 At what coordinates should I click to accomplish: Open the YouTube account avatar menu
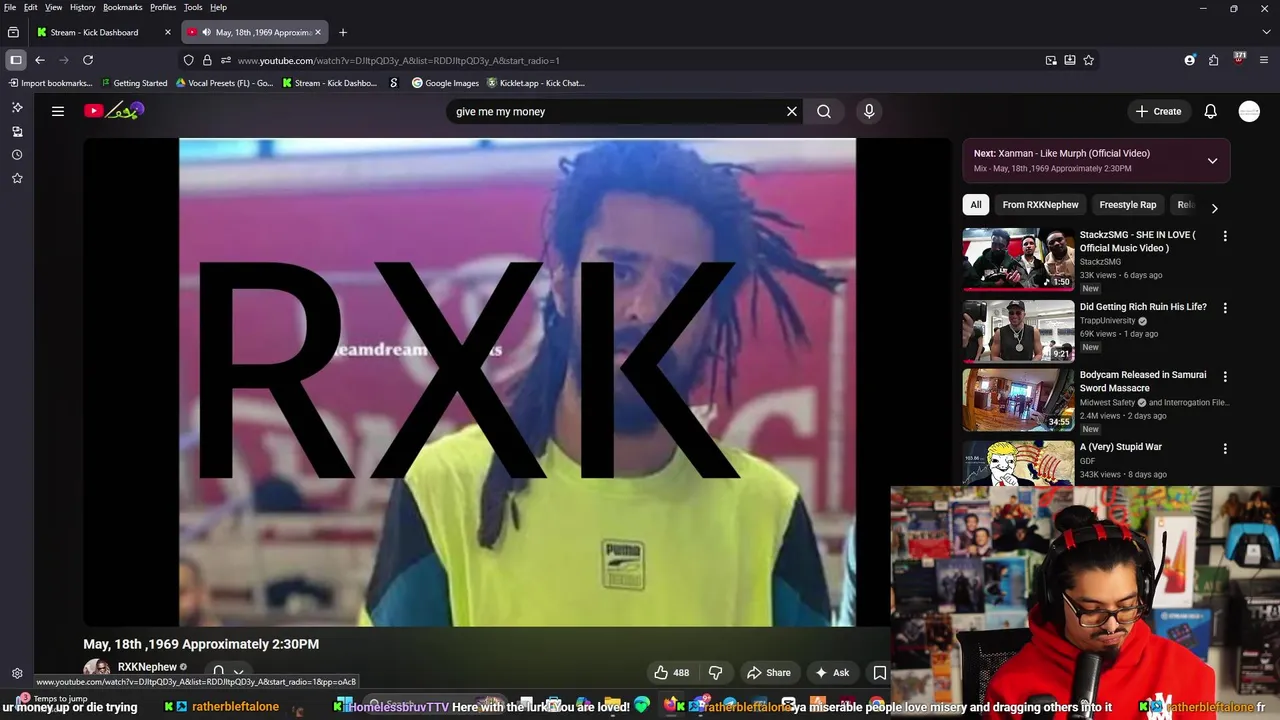coord(1249,111)
